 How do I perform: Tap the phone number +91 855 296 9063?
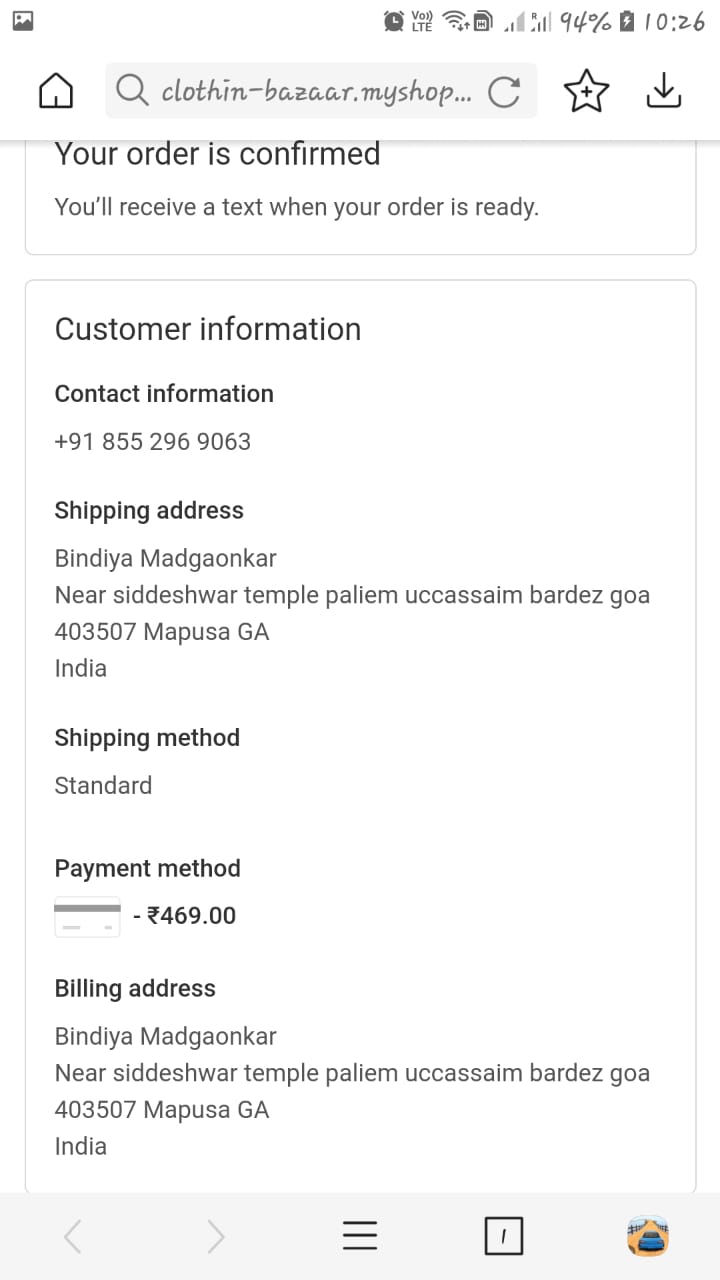[x=153, y=442]
